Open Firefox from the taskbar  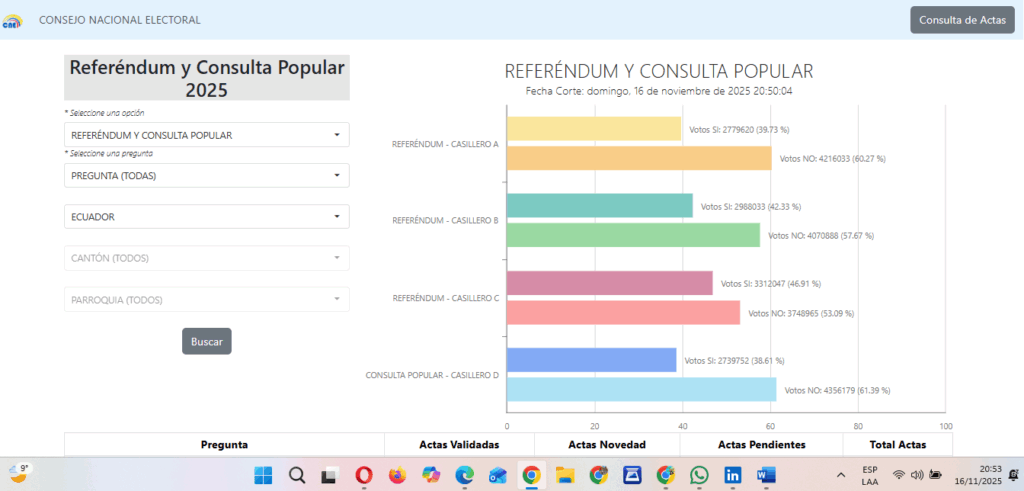pos(397,475)
